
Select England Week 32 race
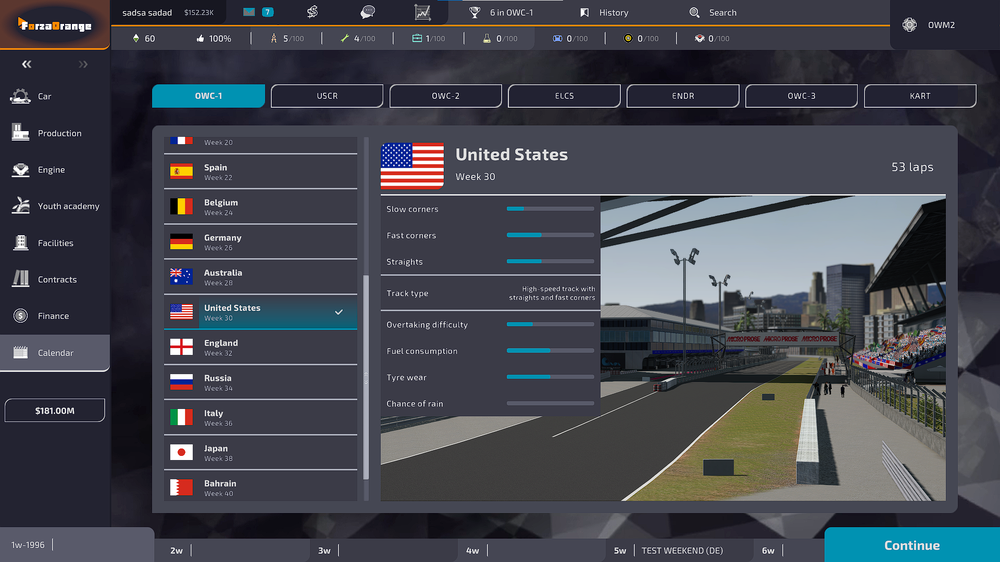click(260, 347)
